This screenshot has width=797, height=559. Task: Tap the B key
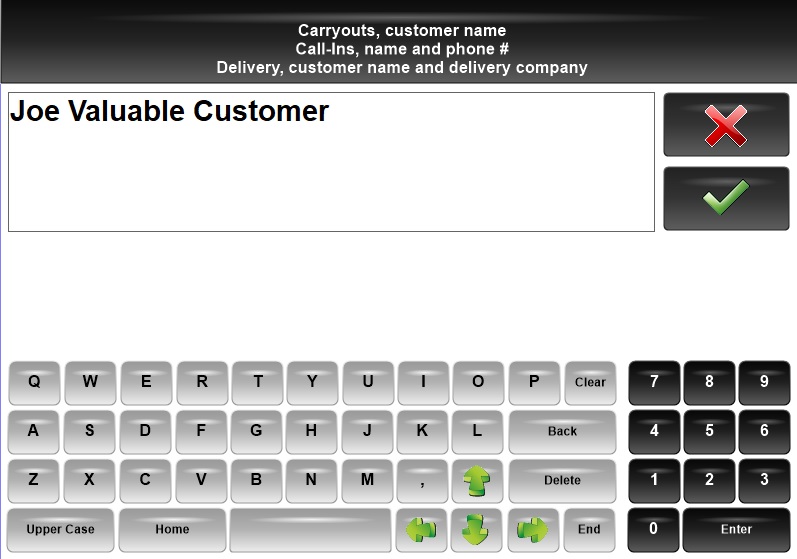[x=256, y=481]
